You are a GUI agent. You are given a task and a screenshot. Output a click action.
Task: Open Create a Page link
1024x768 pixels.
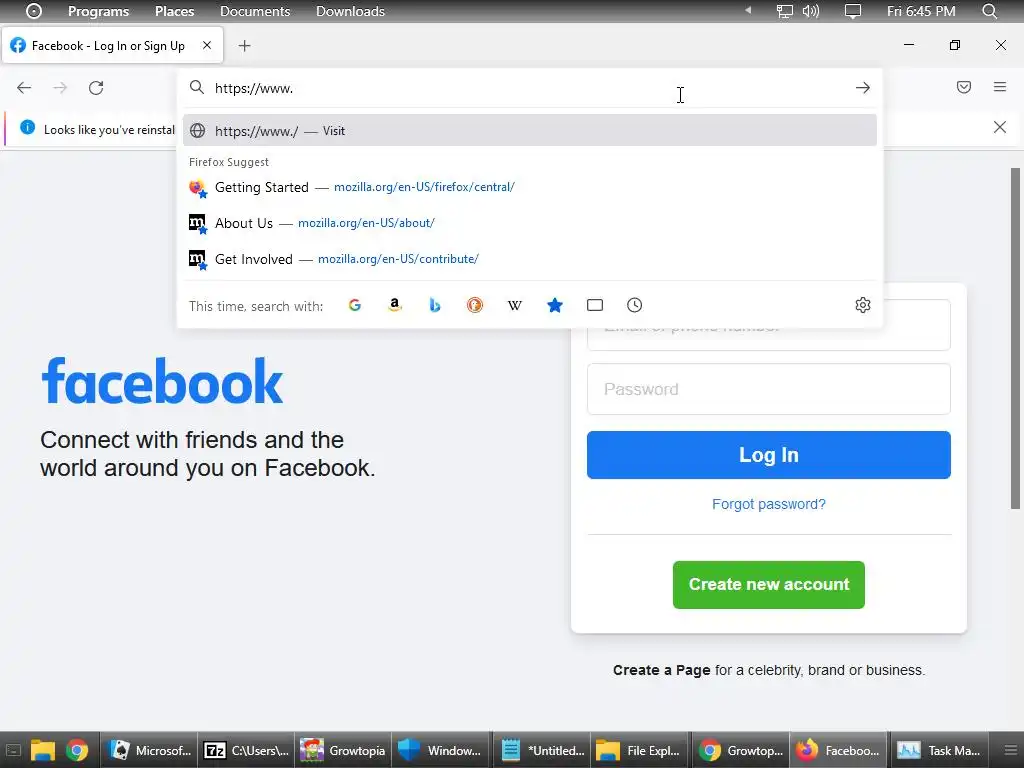click(662, 670)
